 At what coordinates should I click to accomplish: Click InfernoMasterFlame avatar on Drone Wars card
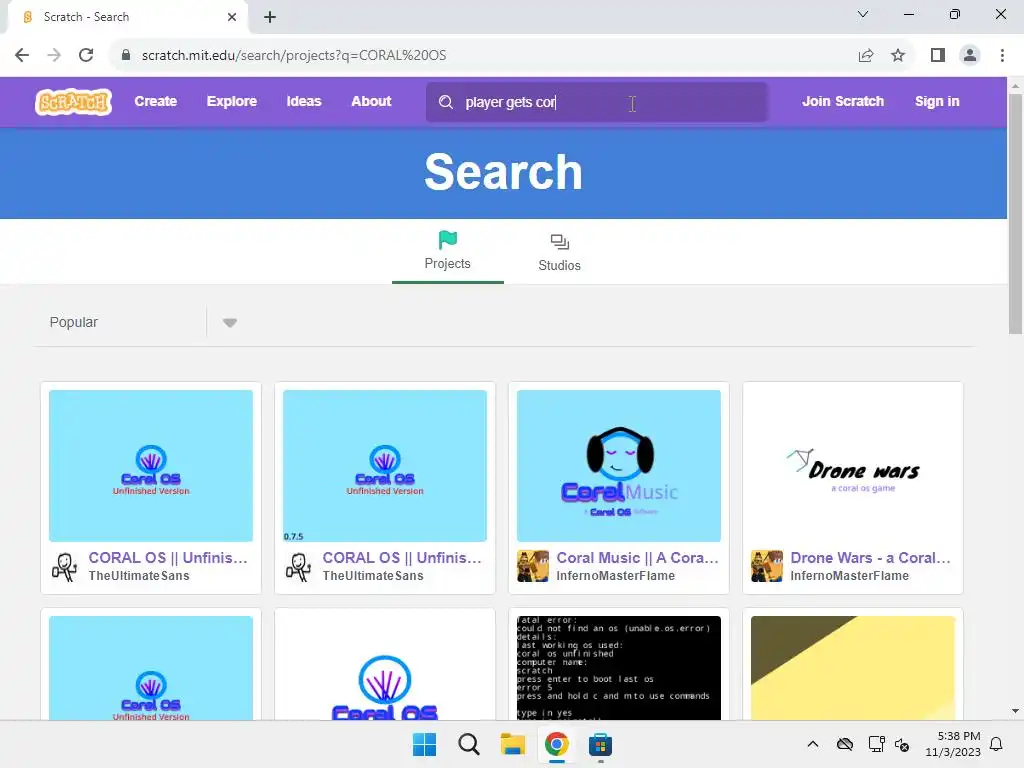tap(767, 566)
